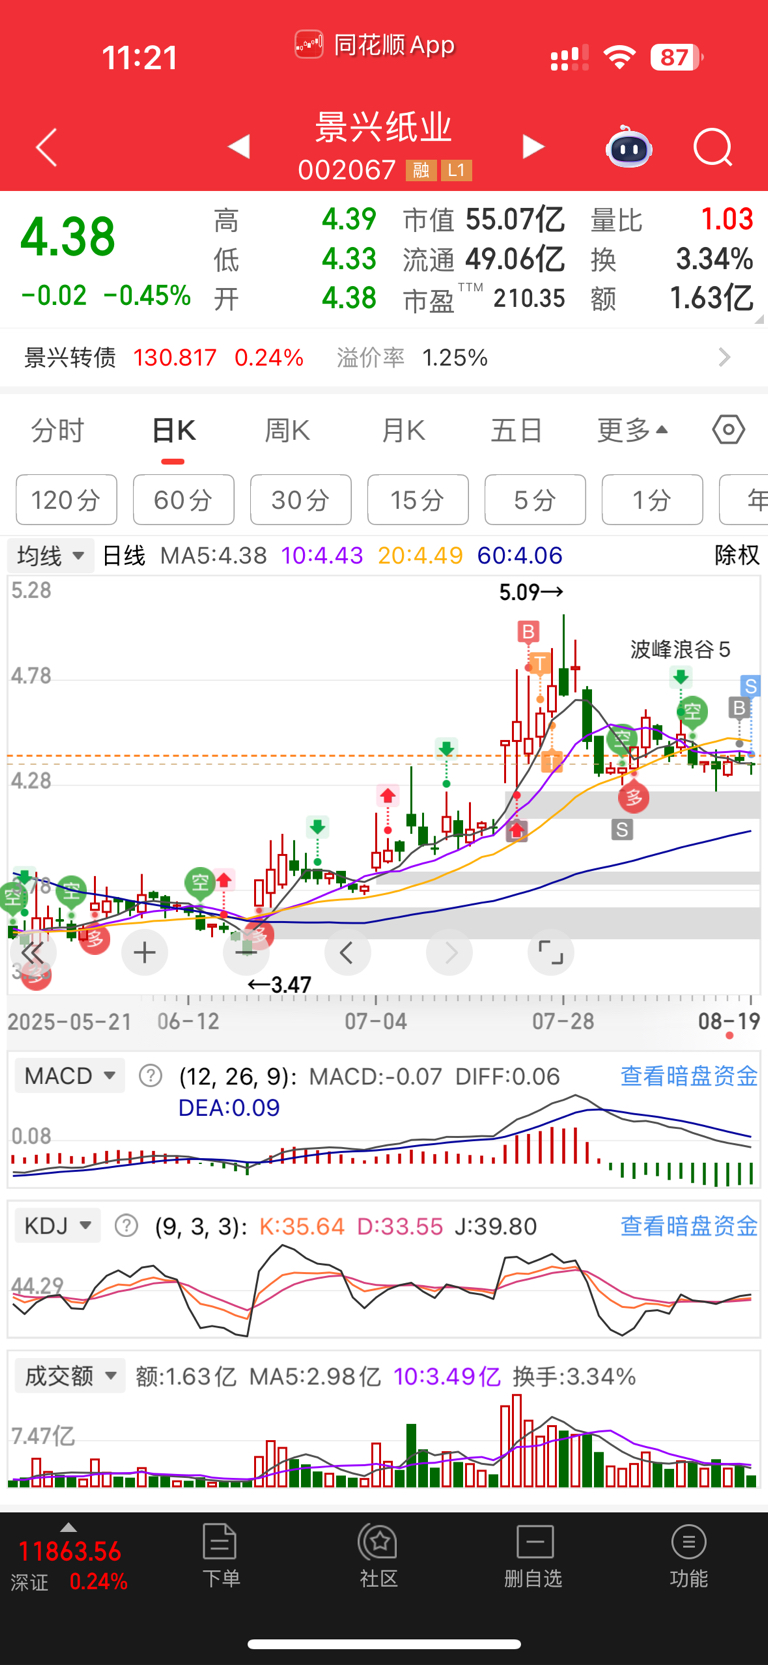The image size is (769, 1665).
Task: Switch to 周K tab
Action: pyautogui.click(x=288, y=431)
